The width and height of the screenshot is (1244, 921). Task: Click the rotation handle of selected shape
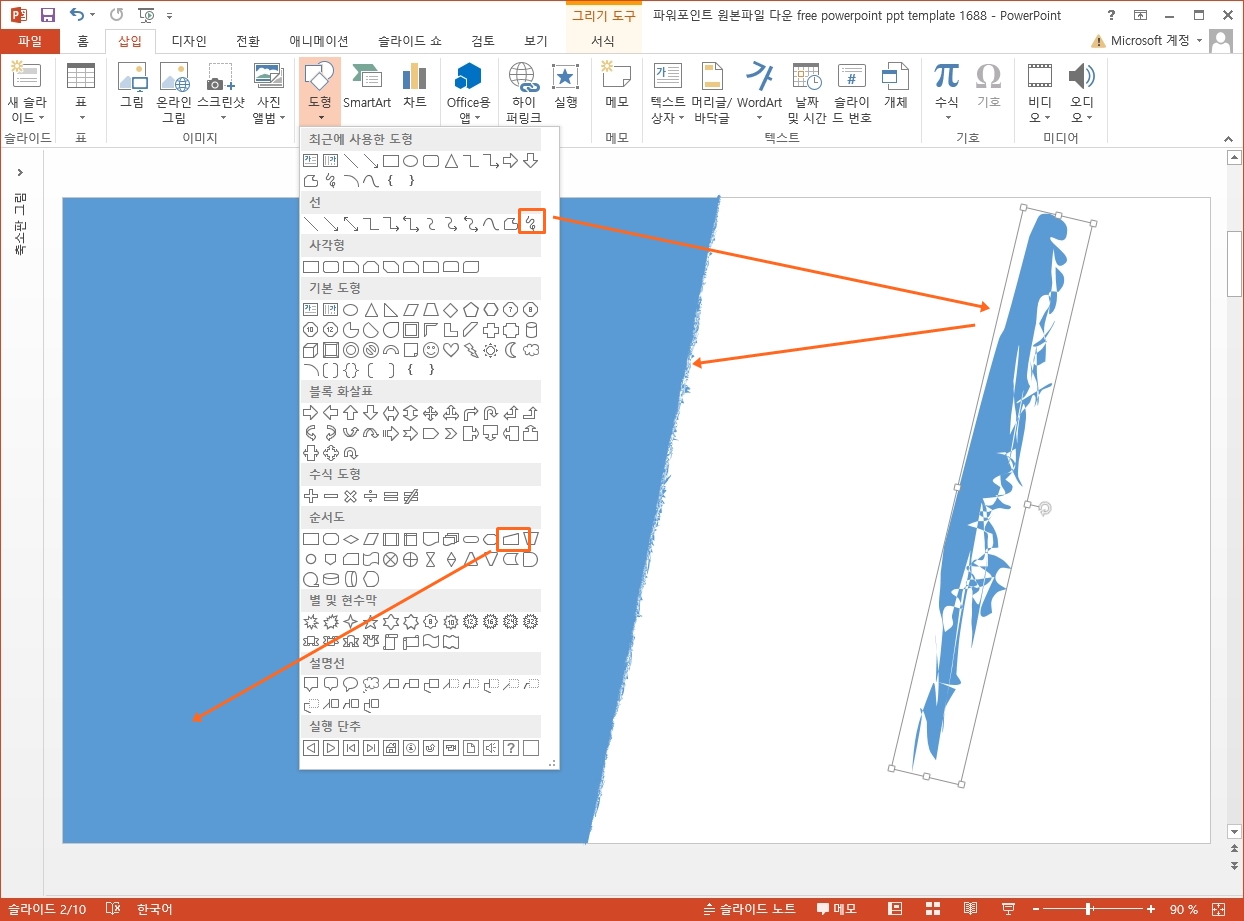click(1045, 509)
